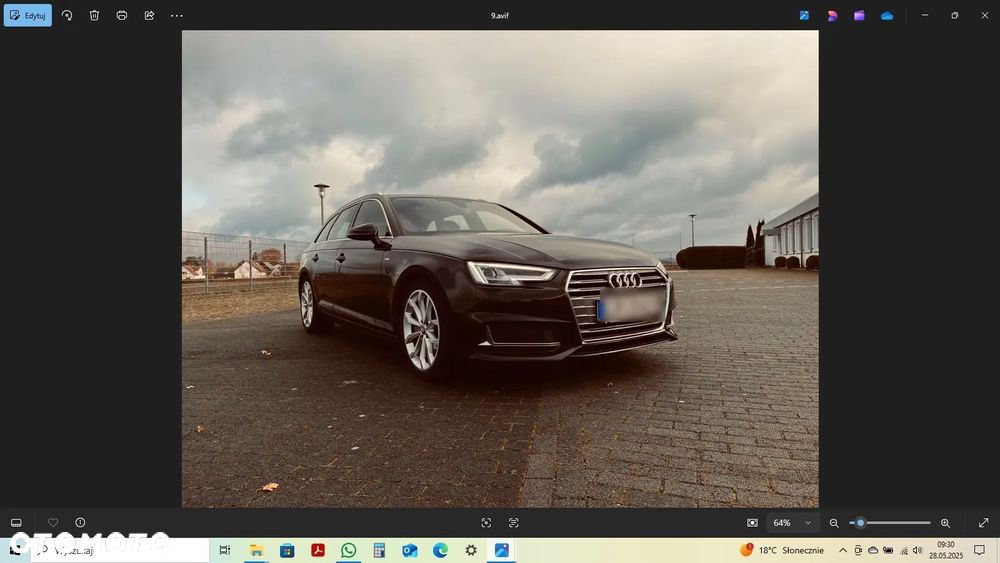Delete the photo using the trash icon

pos(94,15)
